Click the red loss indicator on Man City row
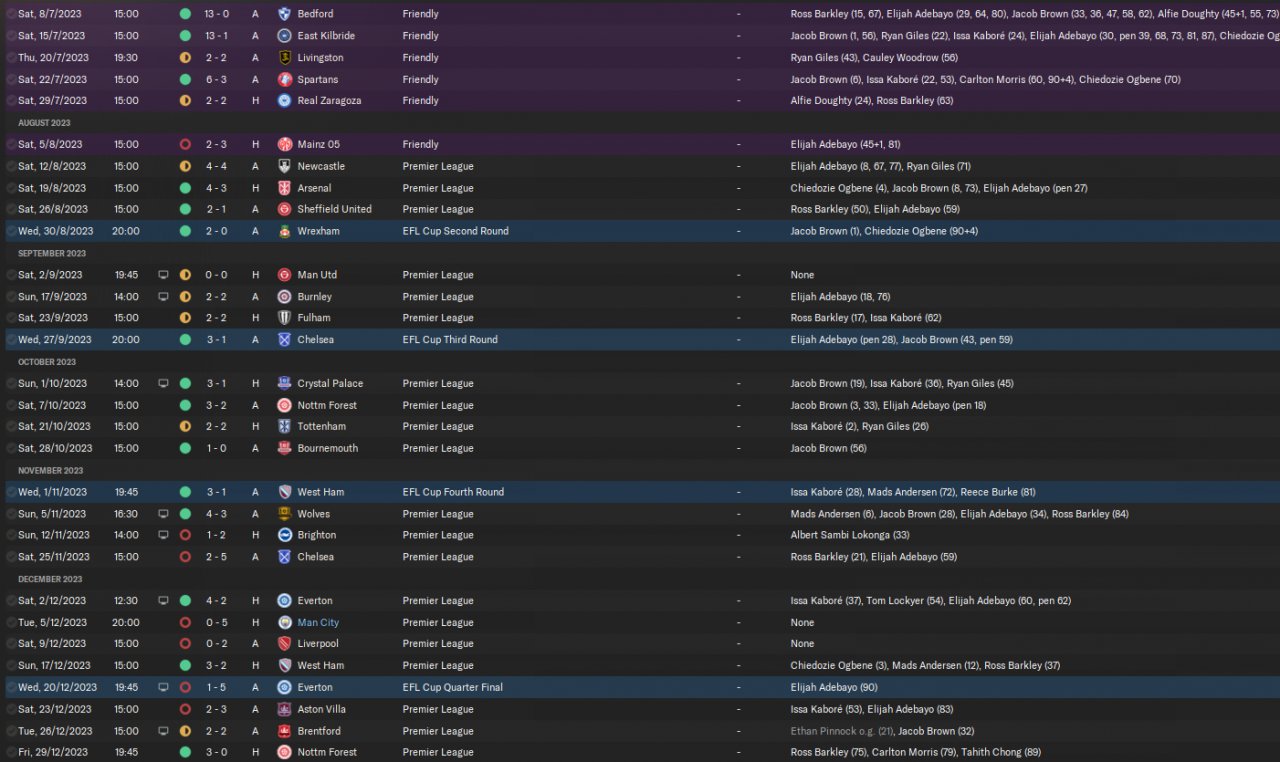This screenshot has height=762, width=1280. pos(185,623)
